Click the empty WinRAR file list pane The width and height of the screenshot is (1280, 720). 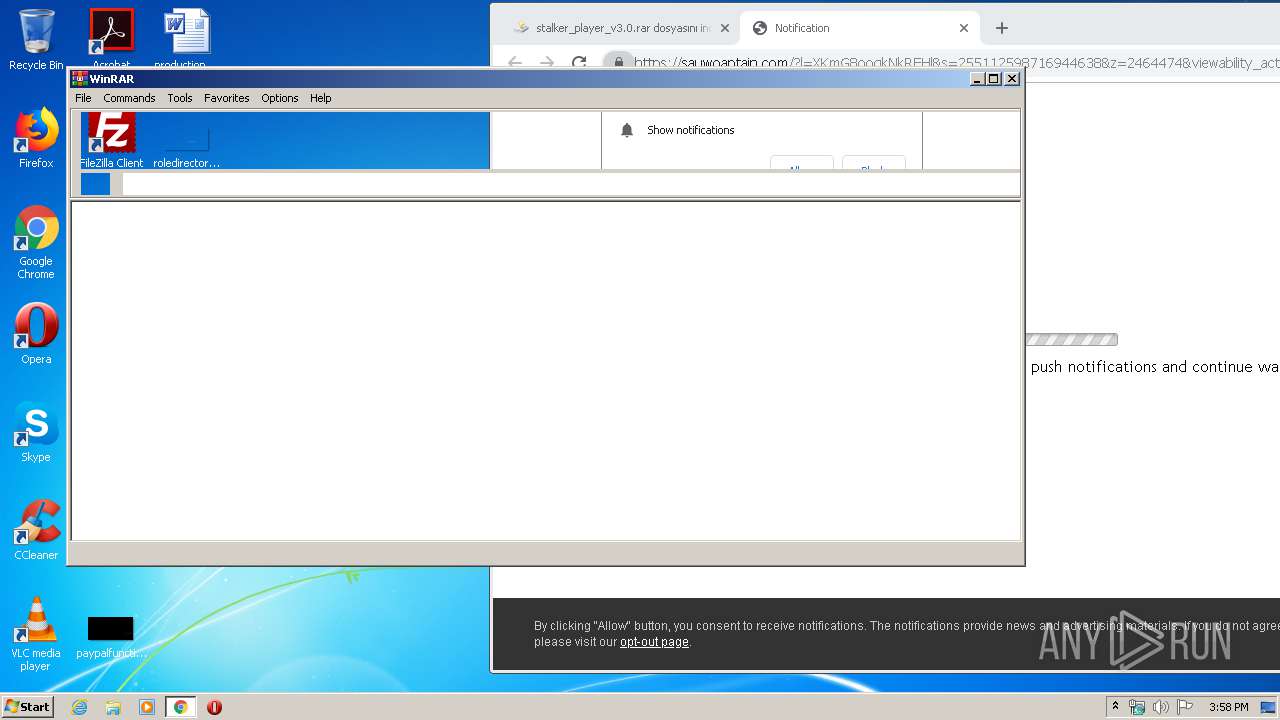click(545, 371)
